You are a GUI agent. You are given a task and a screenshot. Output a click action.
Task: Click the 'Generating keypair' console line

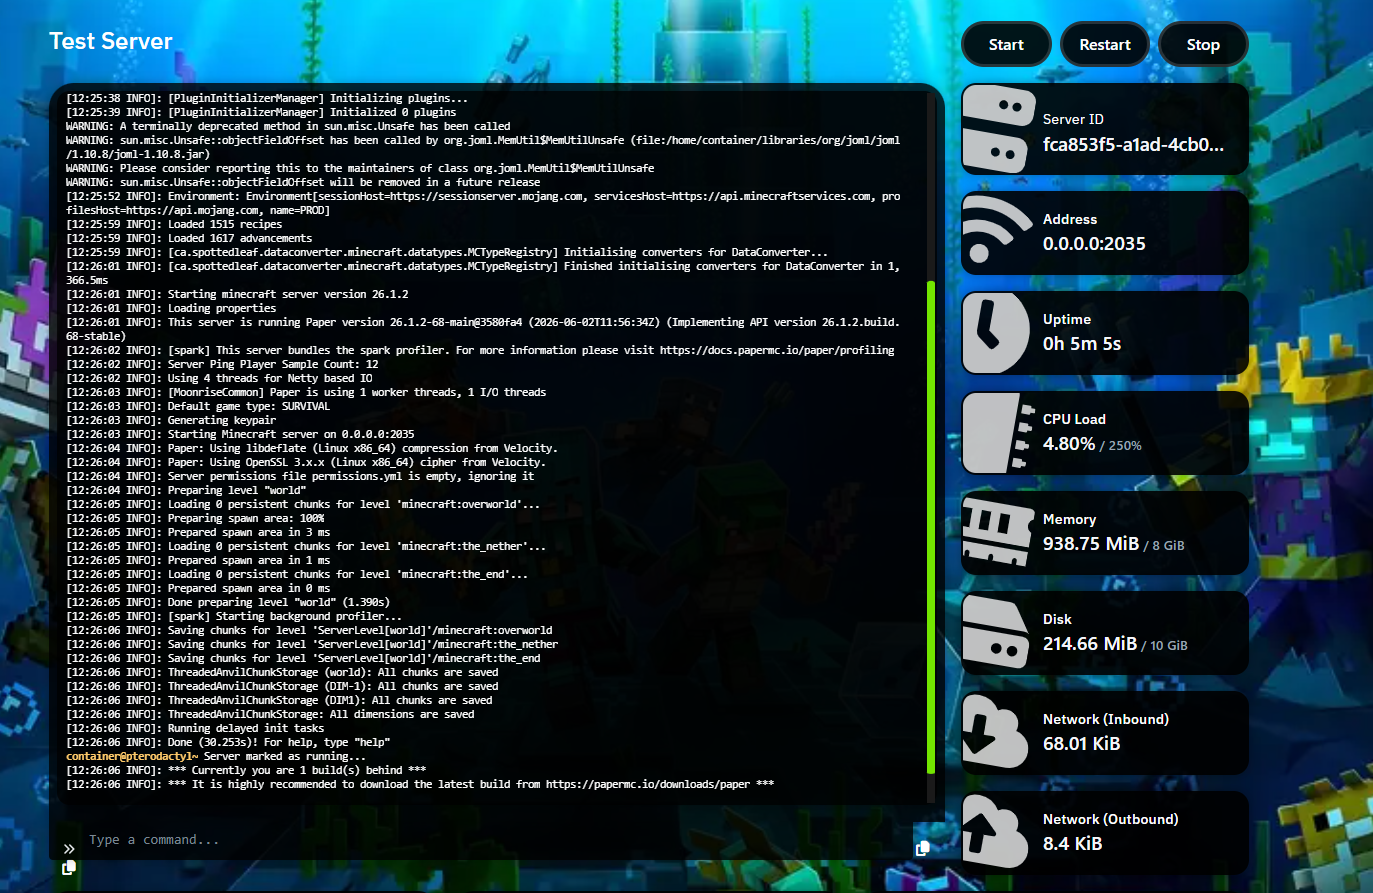coord(171,420)
